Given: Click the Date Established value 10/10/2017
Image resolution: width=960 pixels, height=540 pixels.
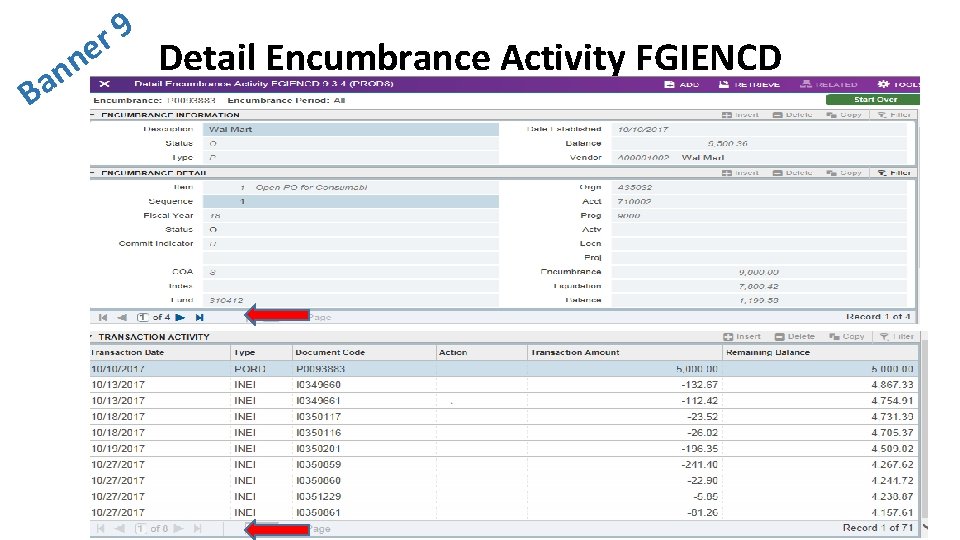Looking at the screenshot, I should (x=643, y=129).
